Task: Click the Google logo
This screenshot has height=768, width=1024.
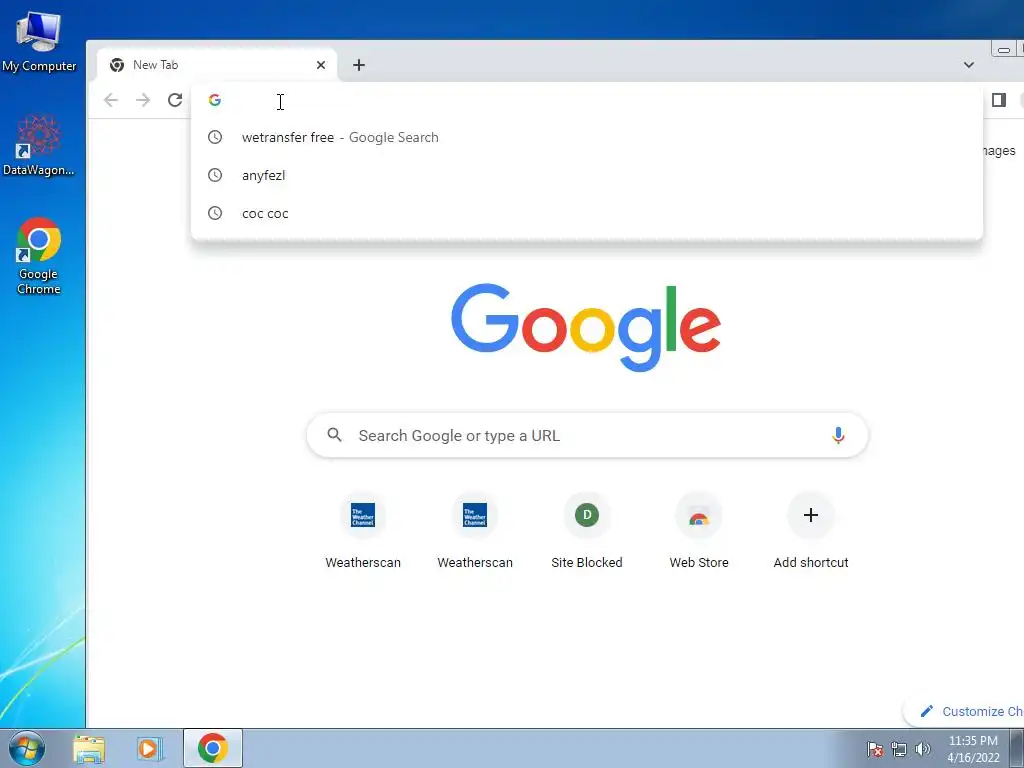Action: 586,327
